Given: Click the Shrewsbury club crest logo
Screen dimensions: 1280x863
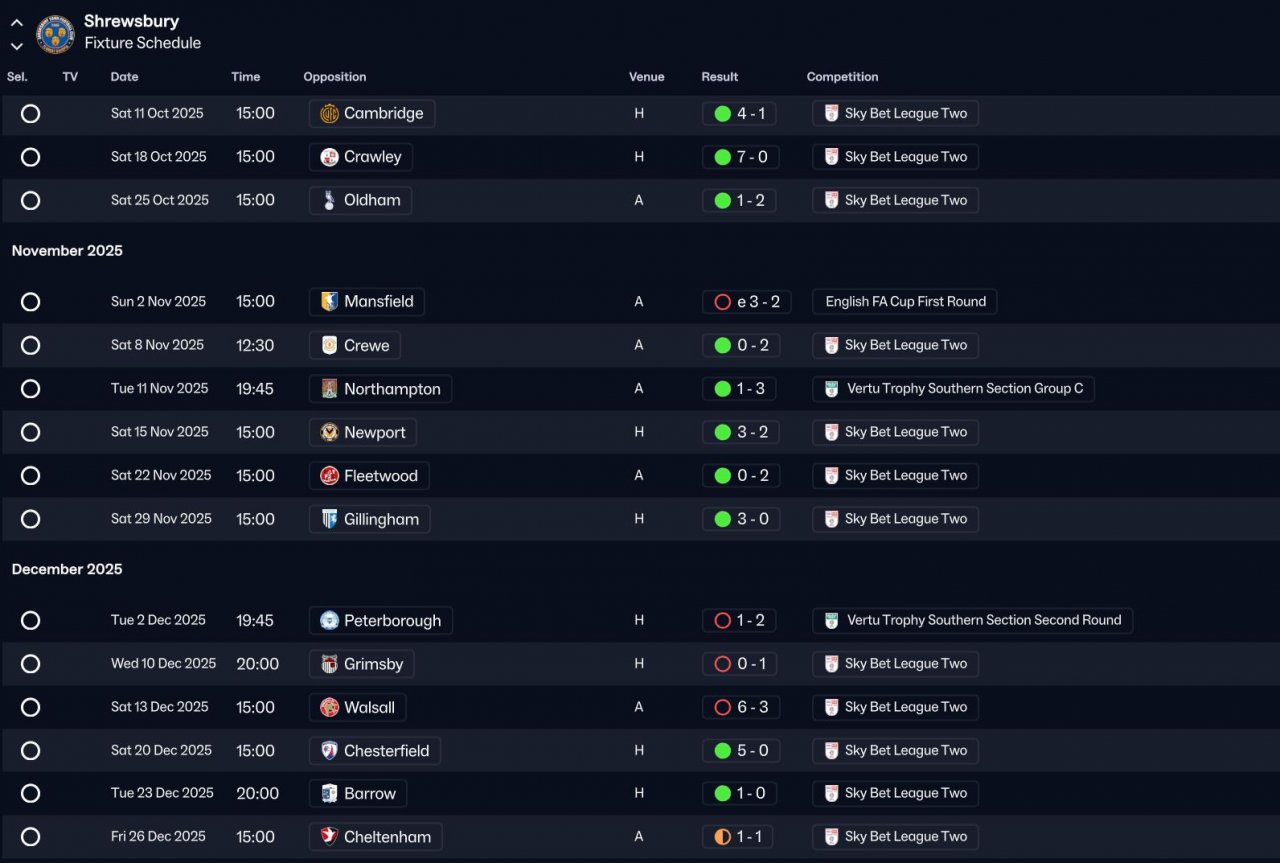Looking at the screenshot, I should coord(55,33).
